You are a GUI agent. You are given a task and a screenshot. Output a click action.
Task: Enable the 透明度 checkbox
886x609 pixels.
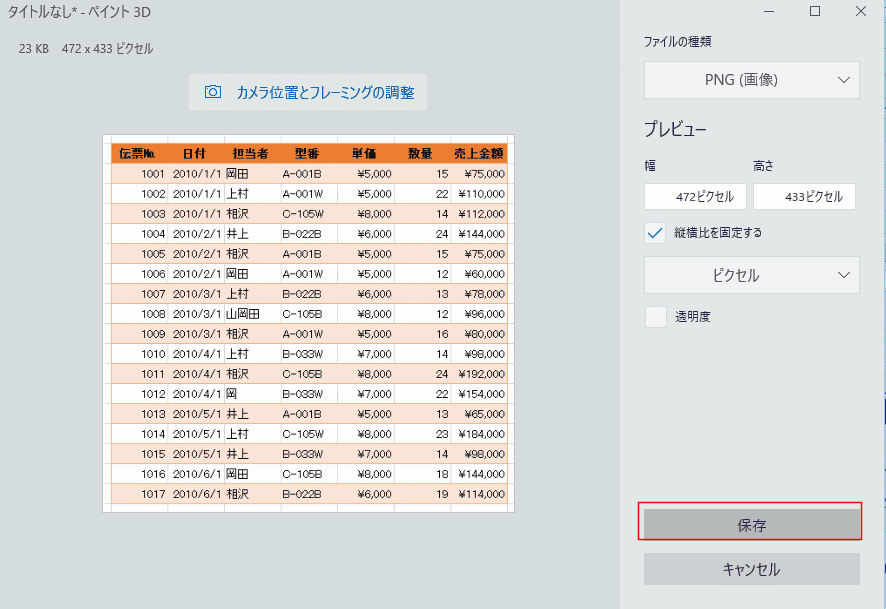655,317
